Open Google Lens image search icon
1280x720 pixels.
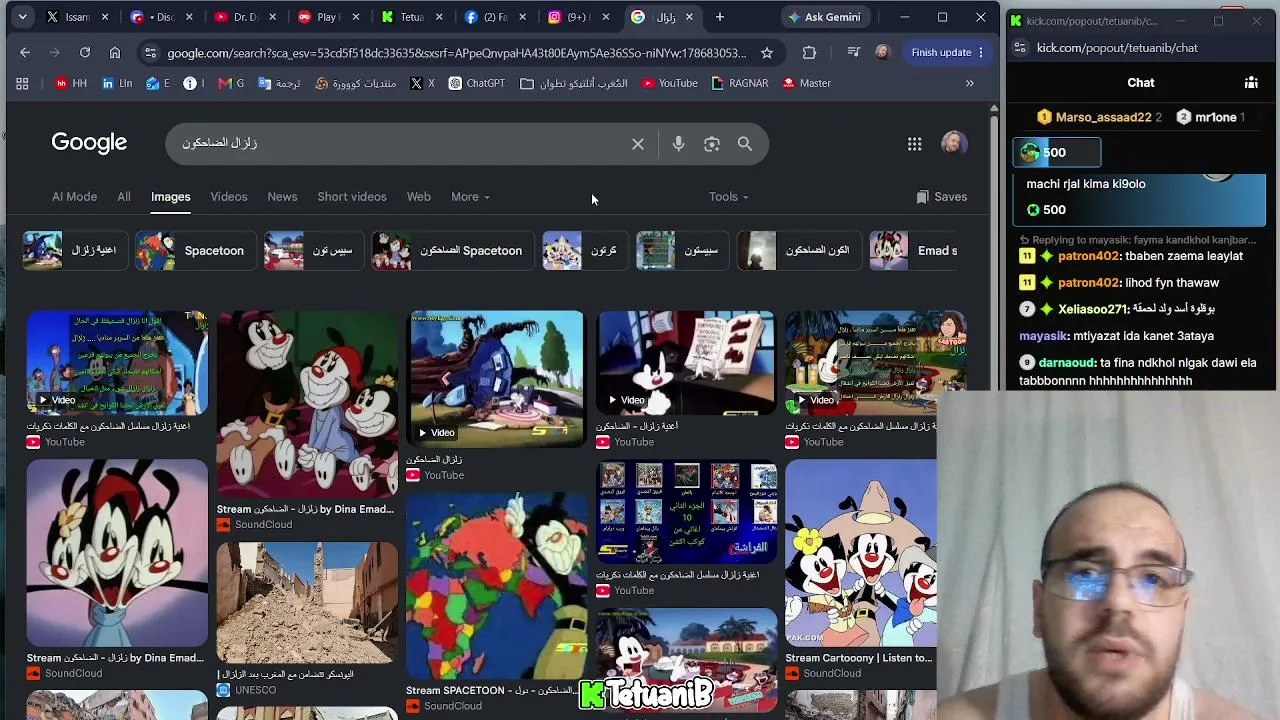[x=712, y=144]
